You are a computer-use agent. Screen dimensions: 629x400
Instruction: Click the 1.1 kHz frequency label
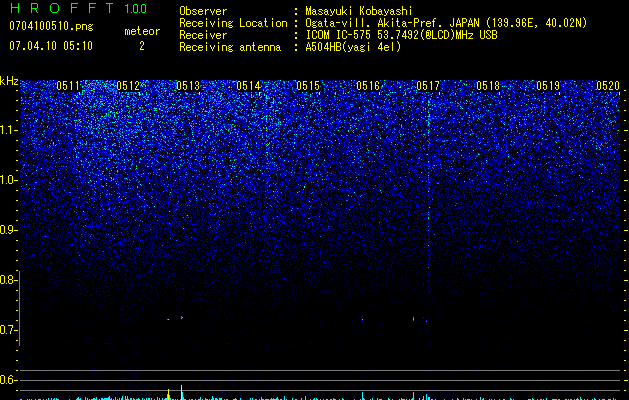(8, 130)
